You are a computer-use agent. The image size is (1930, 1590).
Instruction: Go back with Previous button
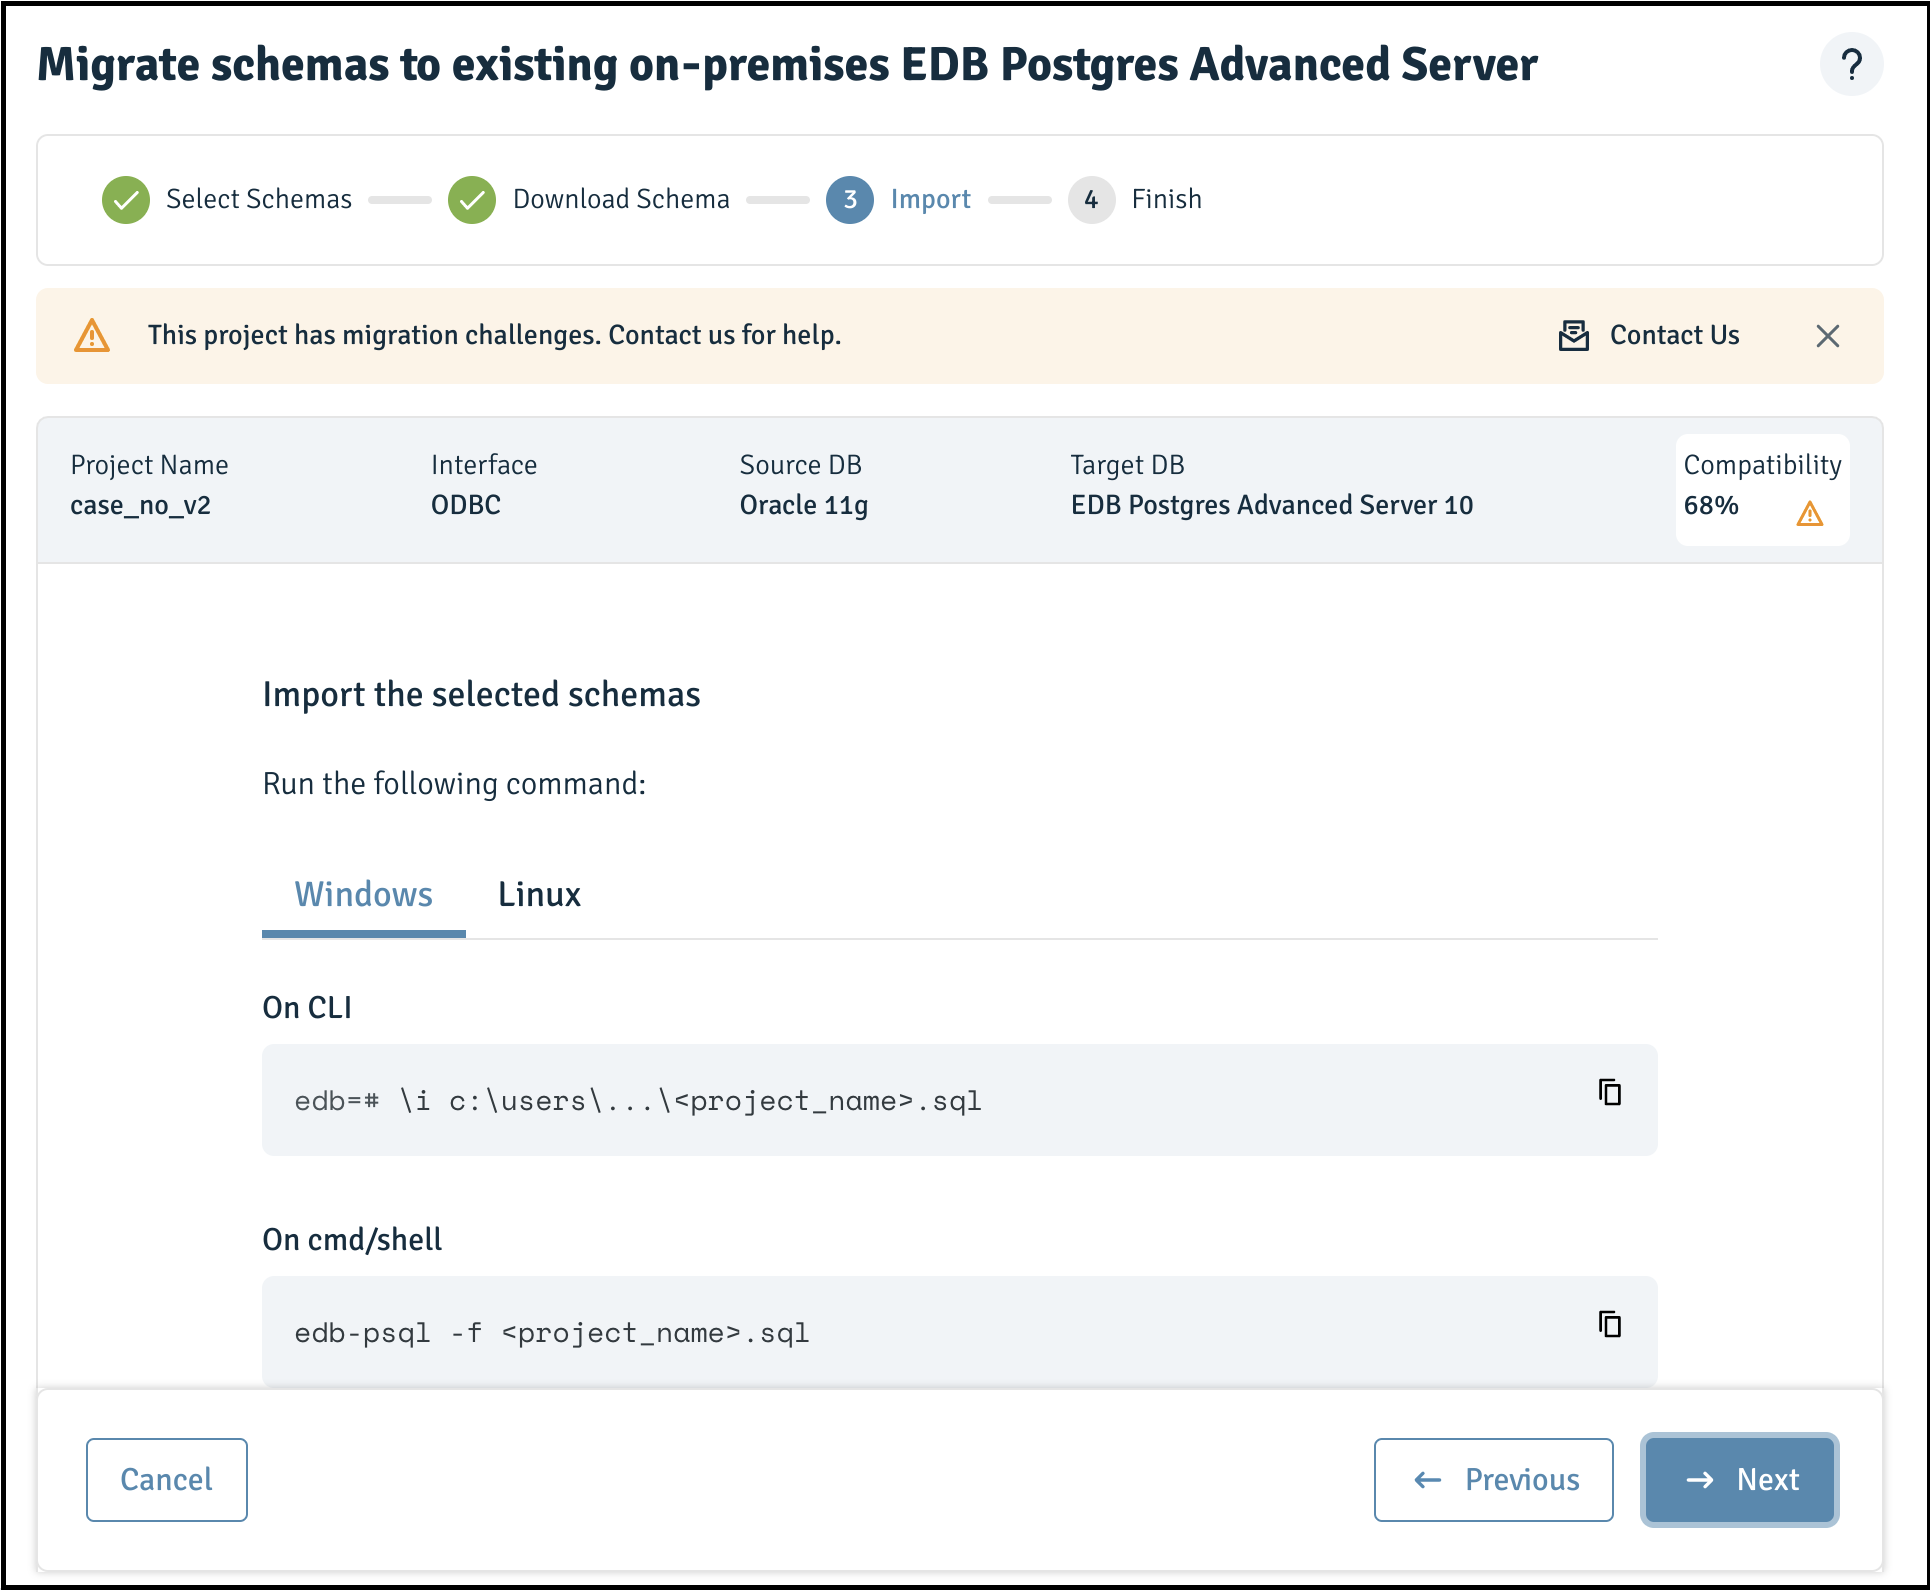[x=1494, y=1480]
